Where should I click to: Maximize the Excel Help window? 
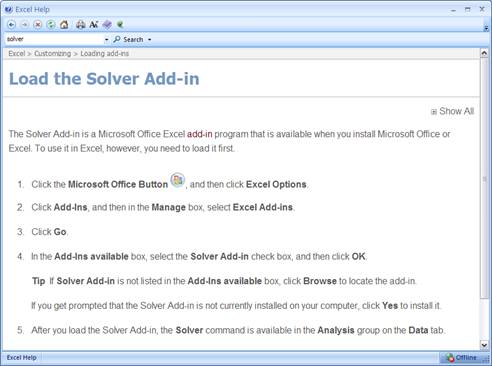[468, 10]
